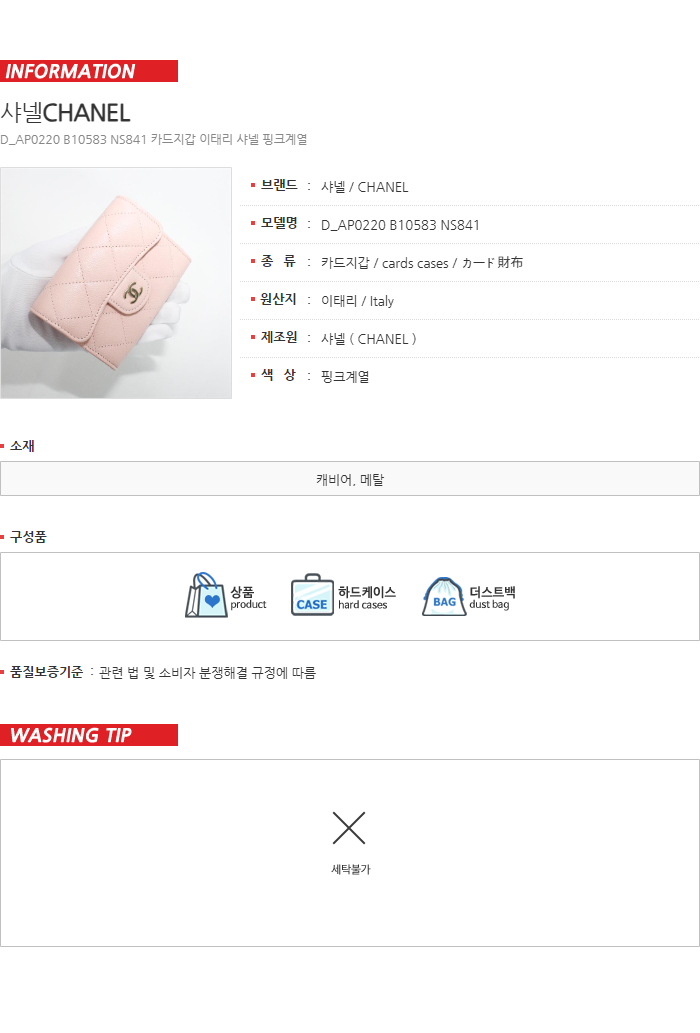Select the 샤넬CHANEL product title

pos(65,113)
